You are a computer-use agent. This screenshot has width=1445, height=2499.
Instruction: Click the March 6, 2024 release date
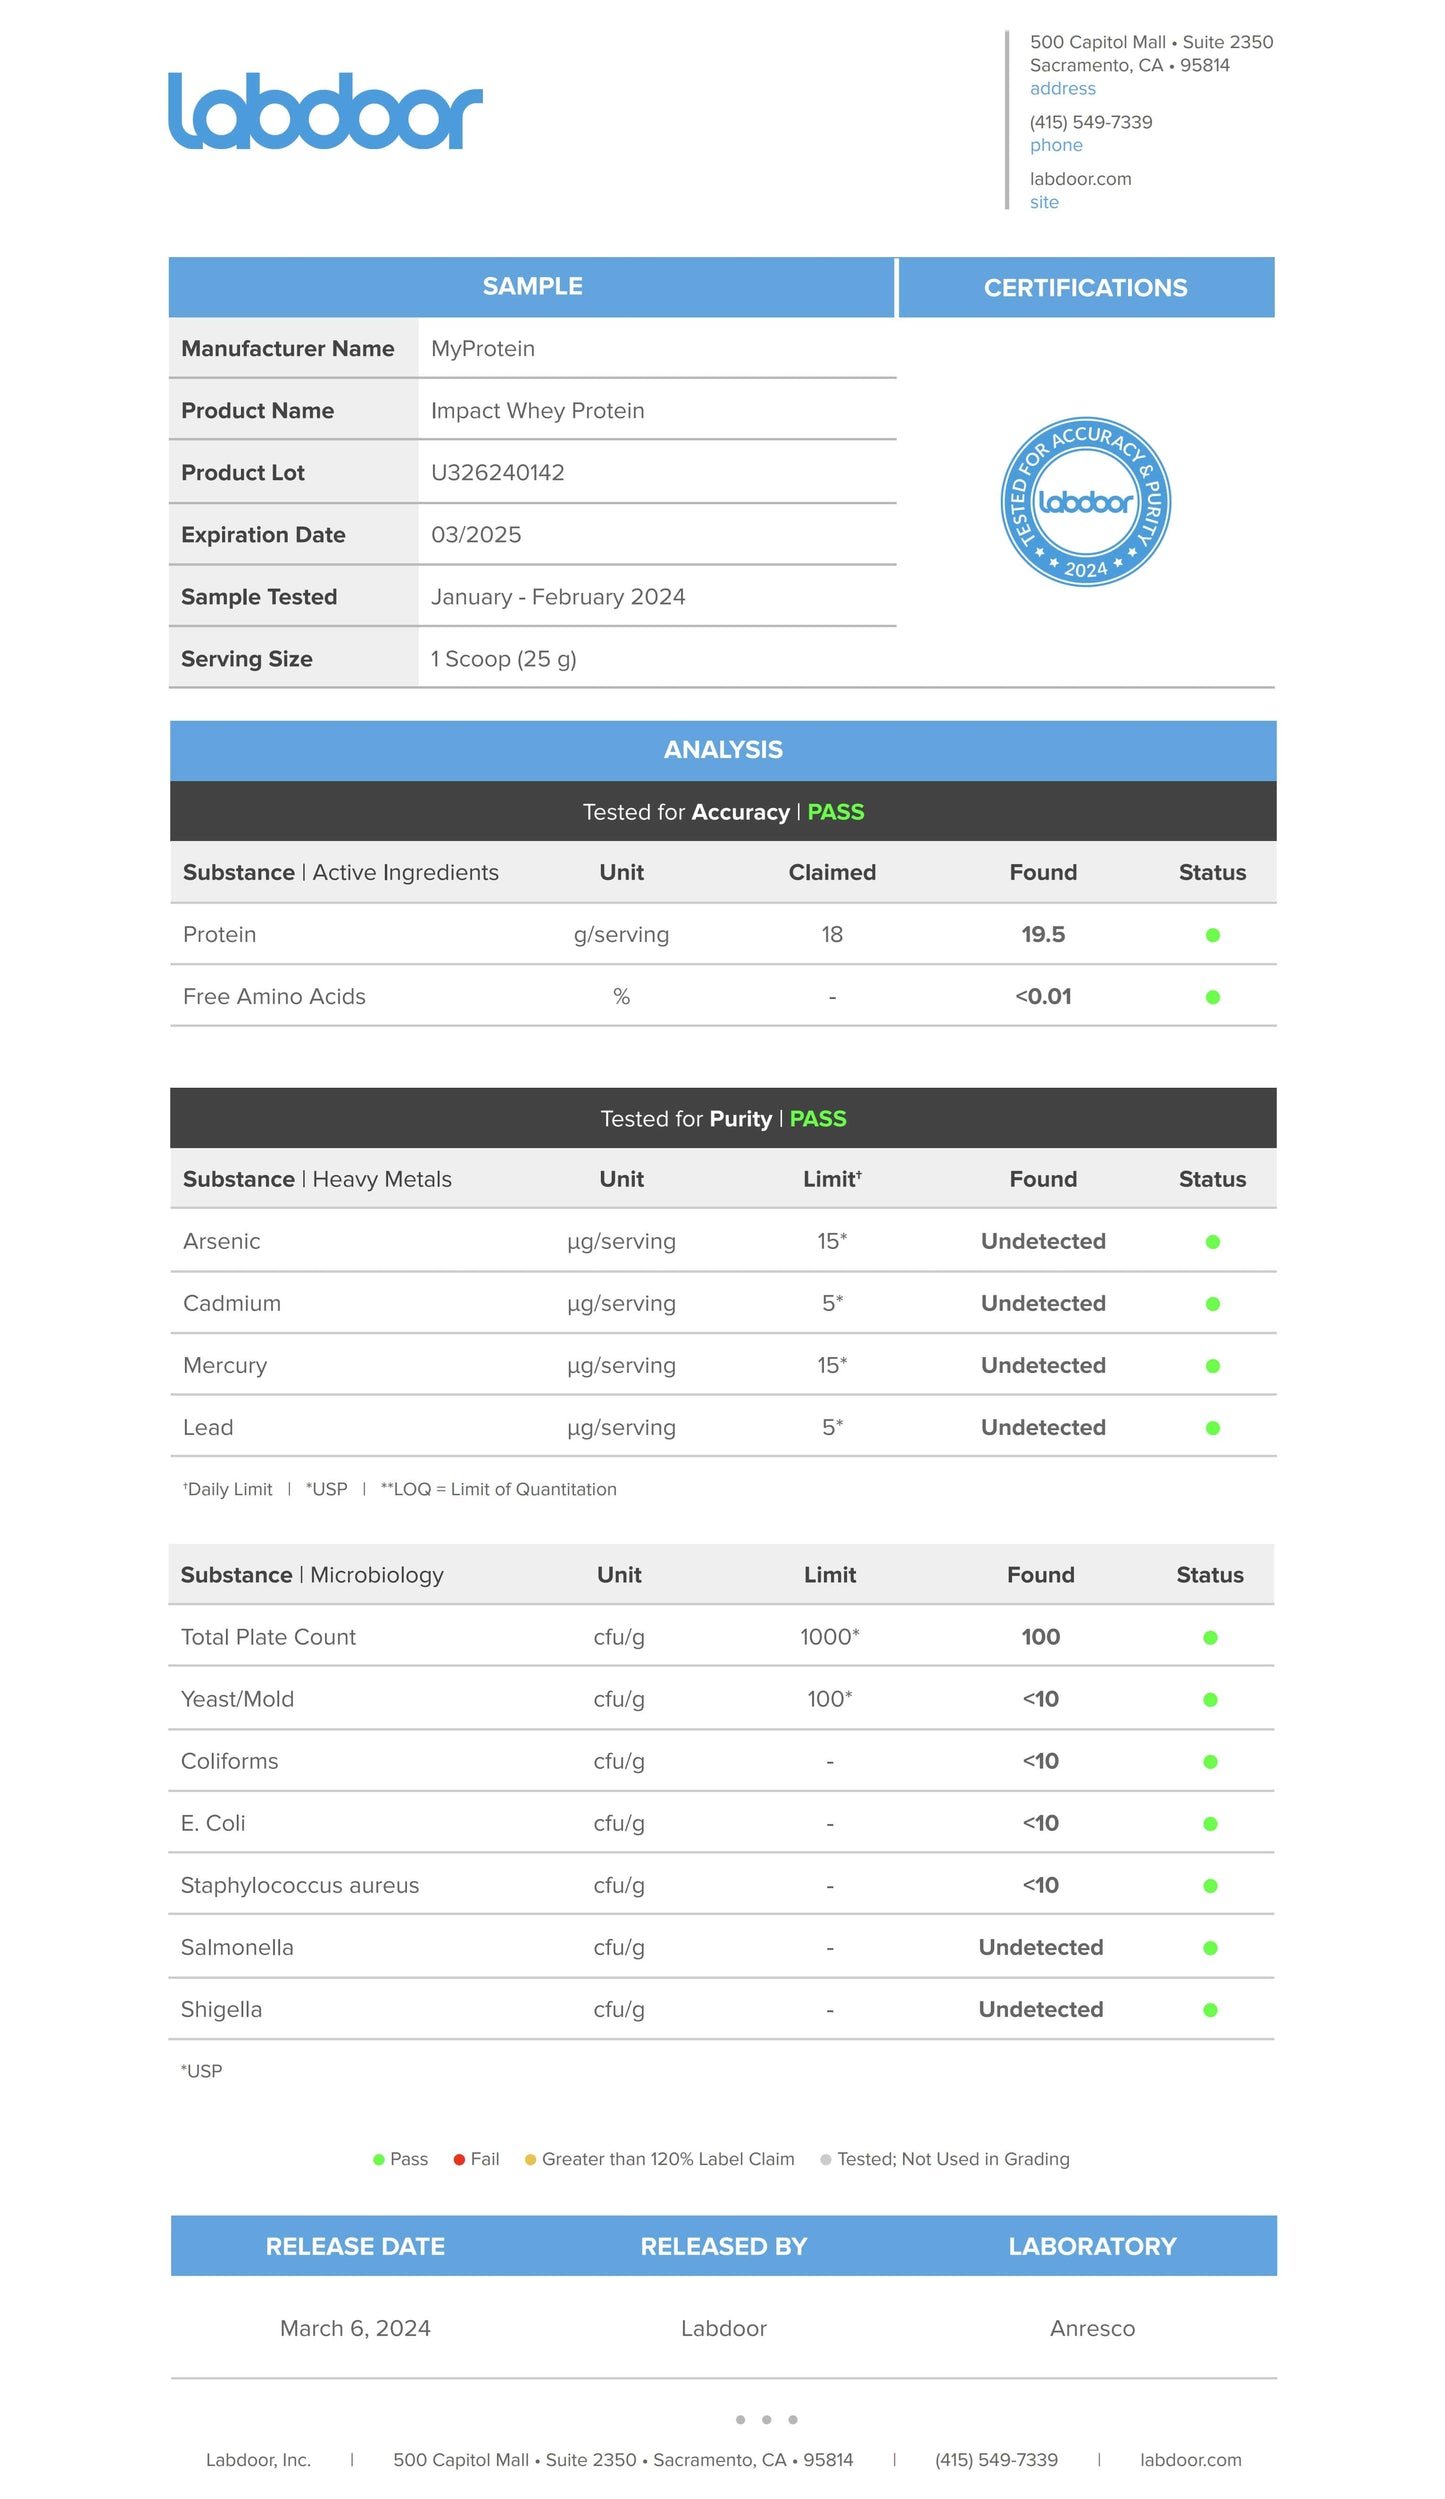(x=355, y=2329)
